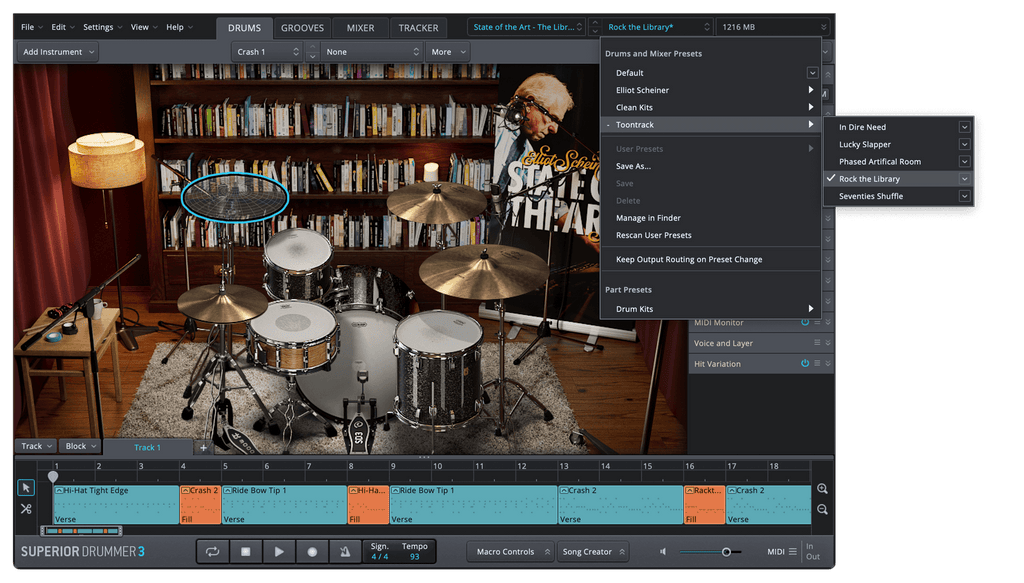This screenshot has height=583, width=1024.
Task: Open Voice and Layer options menu icon
Action: 817,343
